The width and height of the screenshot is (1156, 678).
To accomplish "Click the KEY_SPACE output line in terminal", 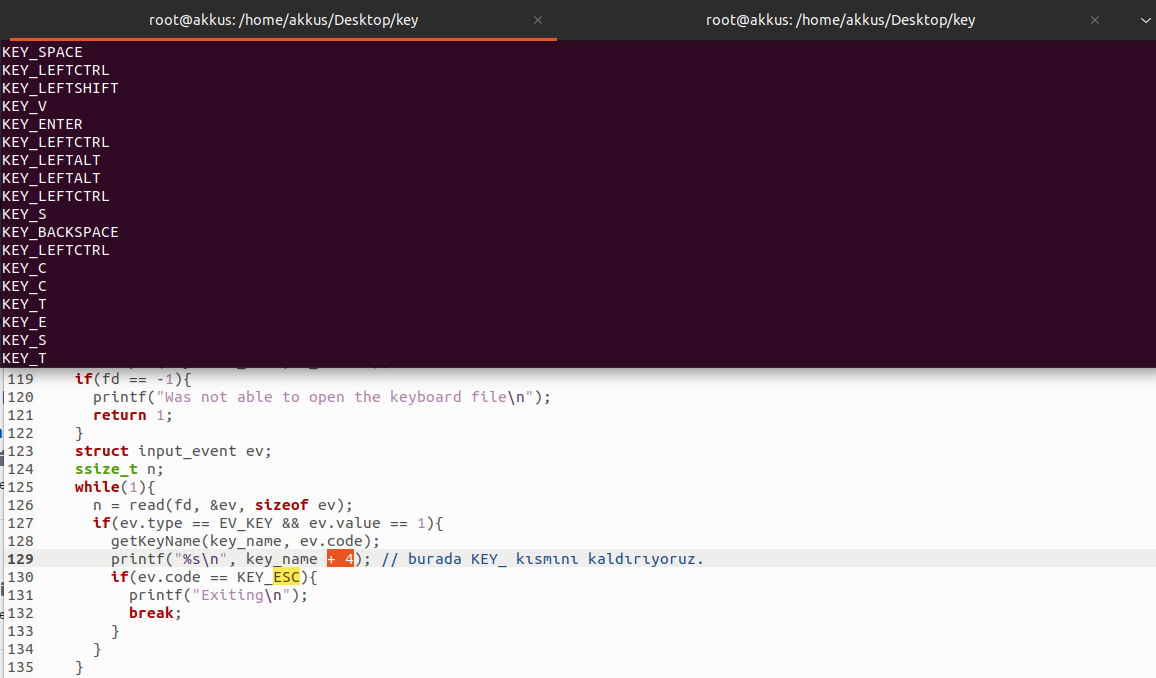I will coord(42,52).
